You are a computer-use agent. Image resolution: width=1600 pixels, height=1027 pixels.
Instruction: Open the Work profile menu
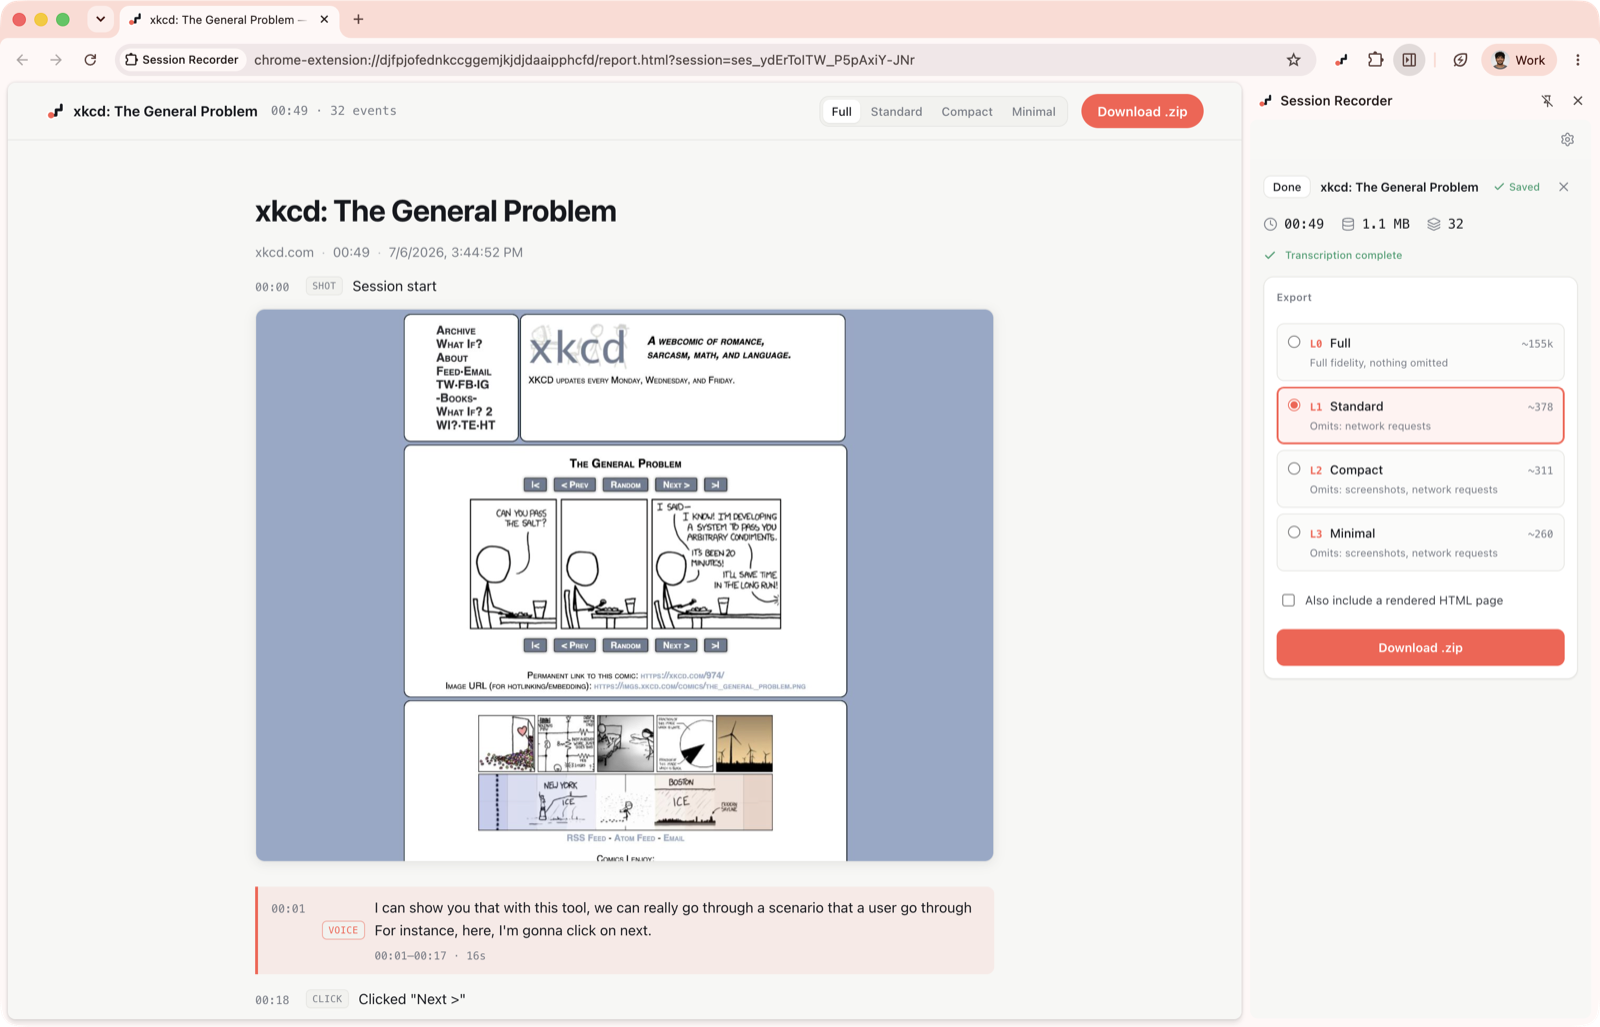(x=1519, y=60)
